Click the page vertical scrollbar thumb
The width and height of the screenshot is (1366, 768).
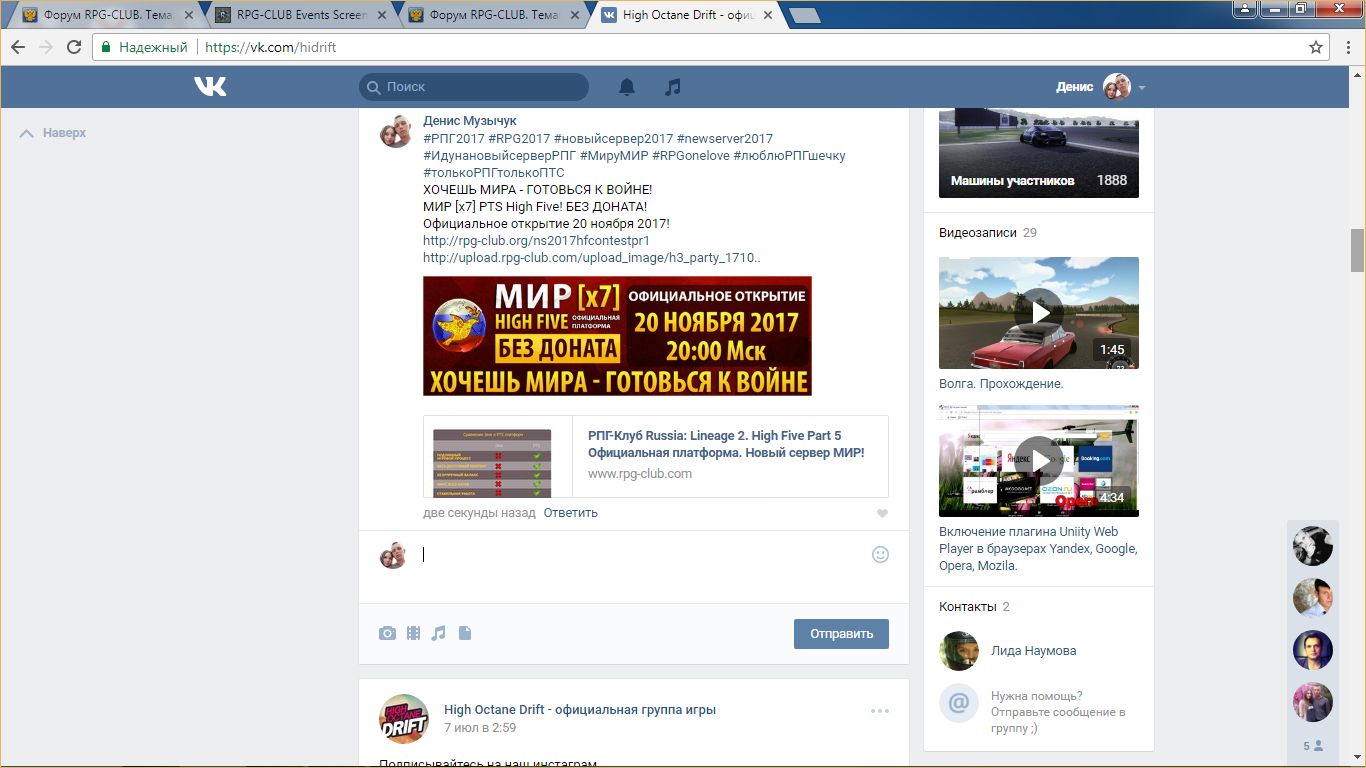click(x=1357, y=250)
